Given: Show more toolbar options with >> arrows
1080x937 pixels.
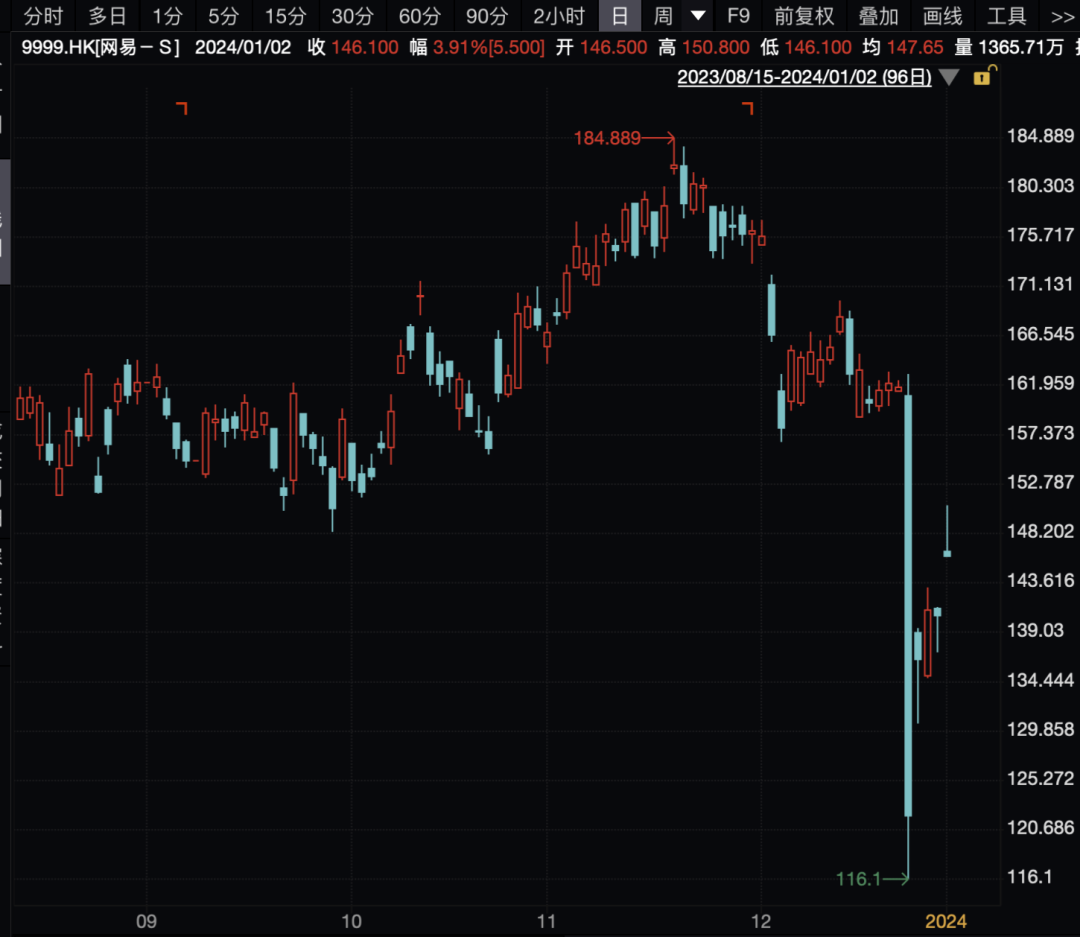Looking at the screenshot, I should (1061, 17).
